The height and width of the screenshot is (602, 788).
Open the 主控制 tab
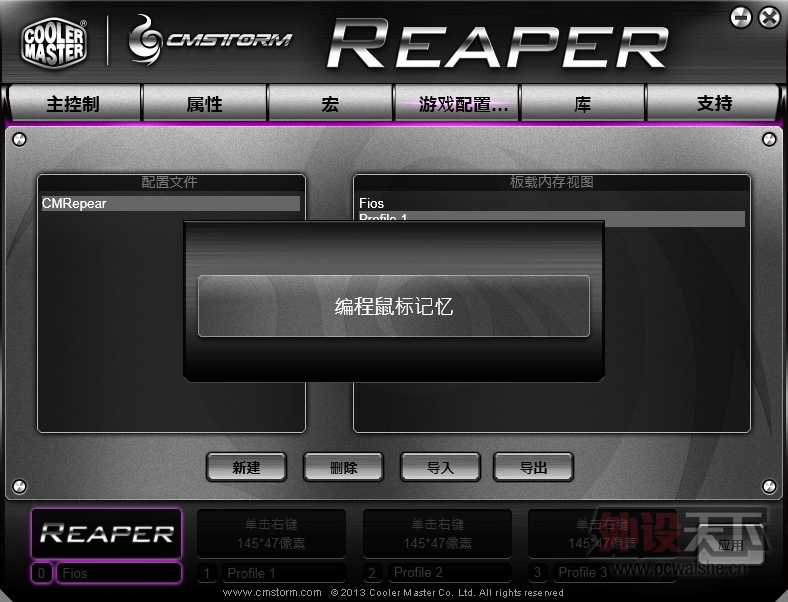(74, 104)
